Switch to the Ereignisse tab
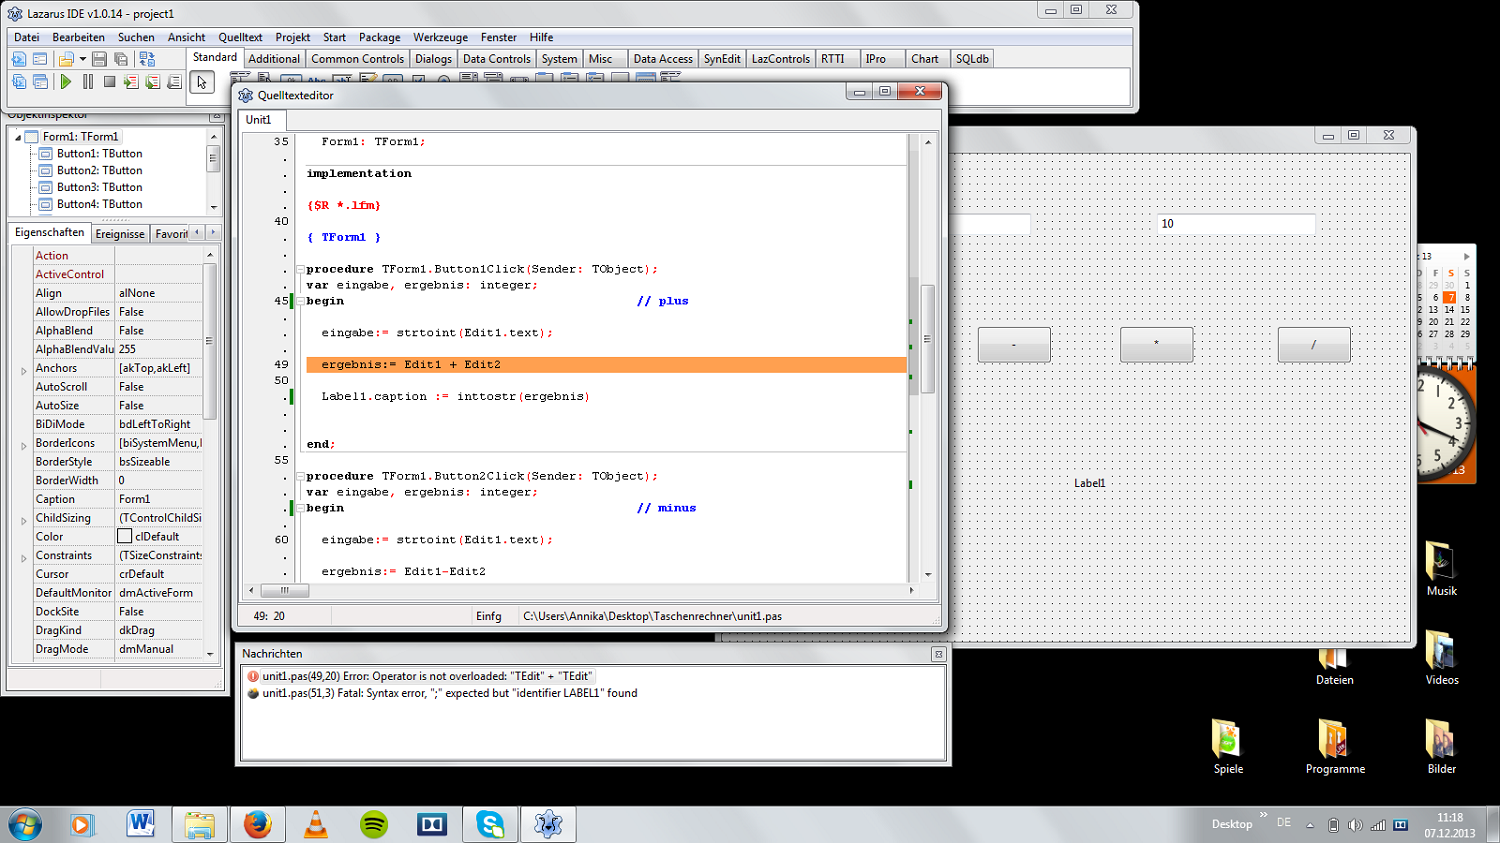Viewport: 1500px width, 843px height. point(120,234)
